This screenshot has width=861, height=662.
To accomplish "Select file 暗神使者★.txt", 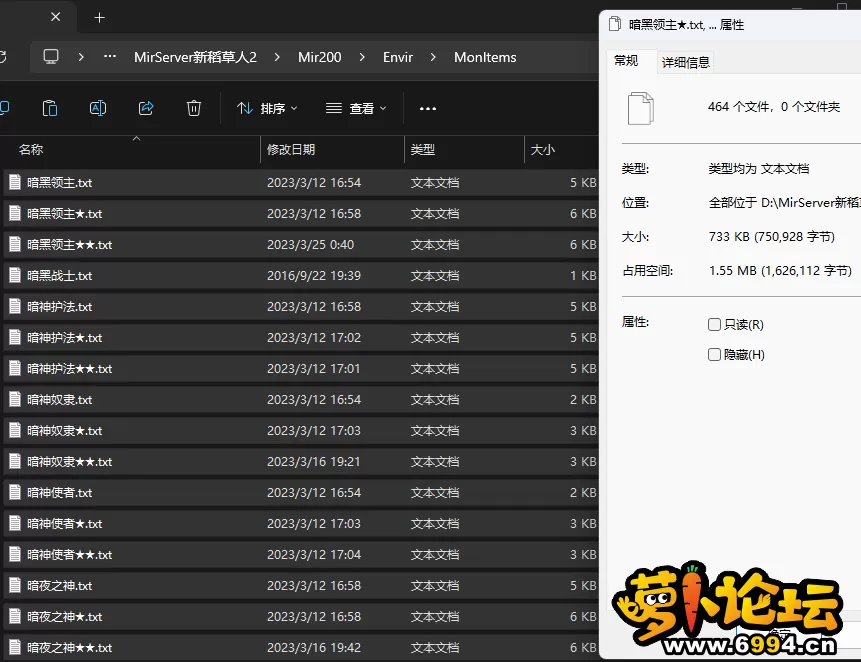I will (64, 524).
